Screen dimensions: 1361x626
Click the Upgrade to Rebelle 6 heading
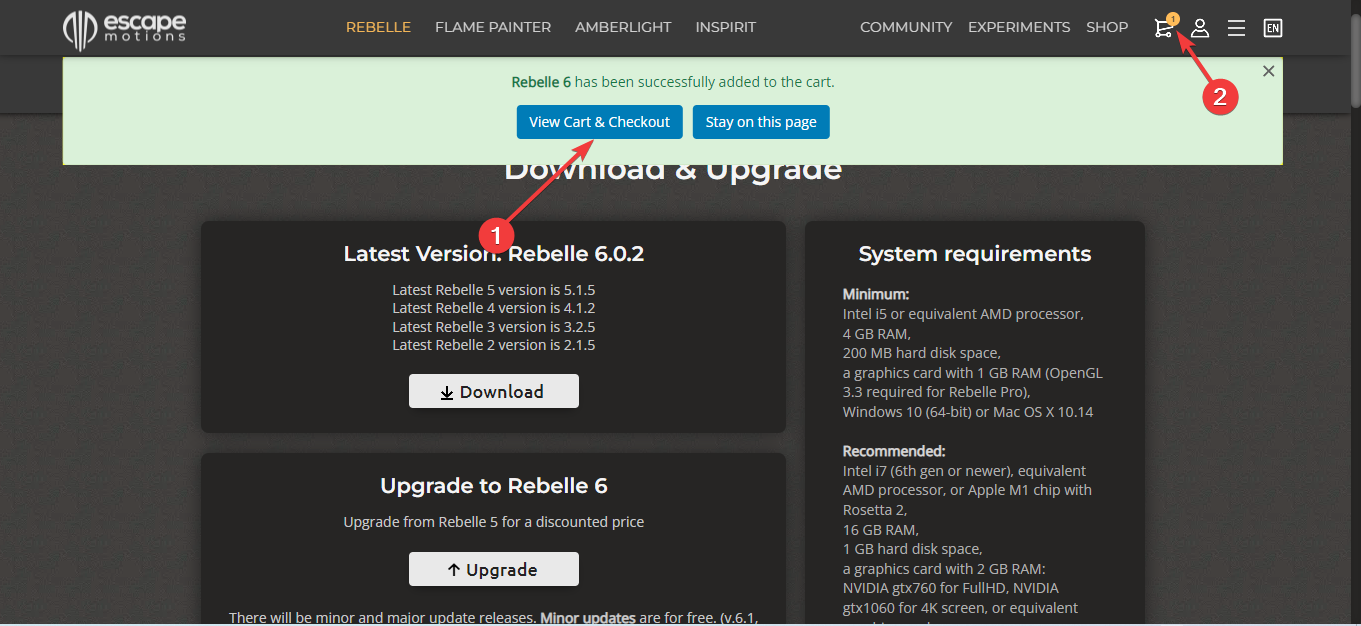[x=494, y=486]
